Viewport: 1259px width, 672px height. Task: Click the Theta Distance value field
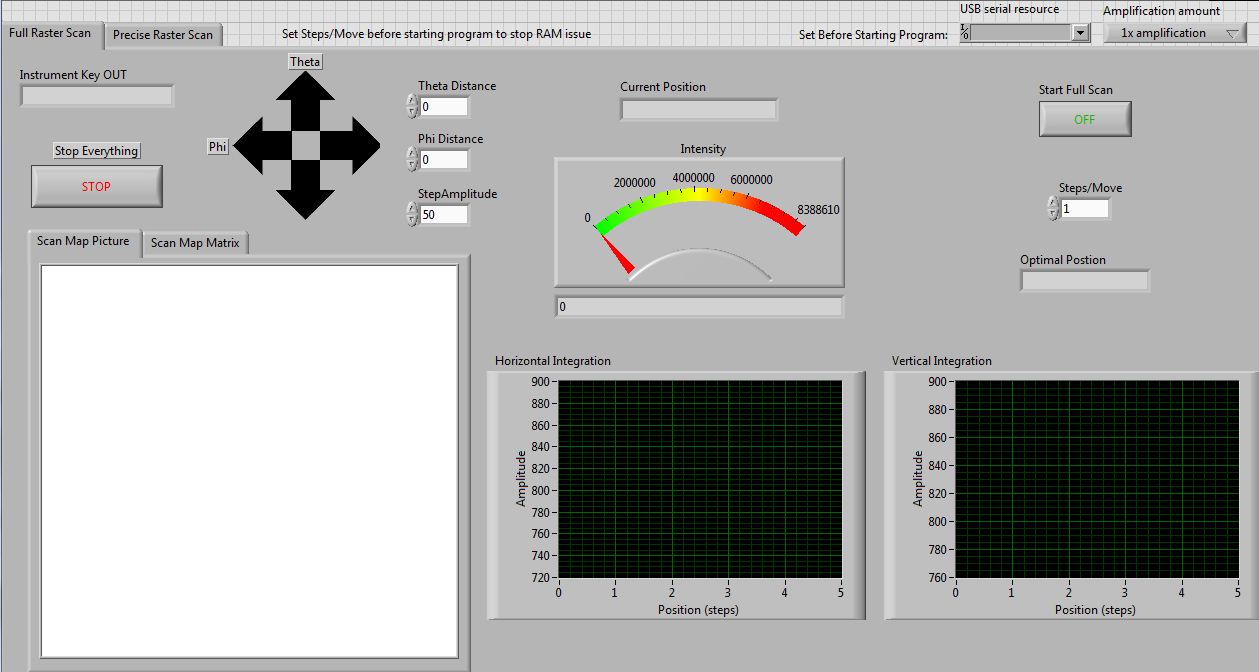pos(443,106)
